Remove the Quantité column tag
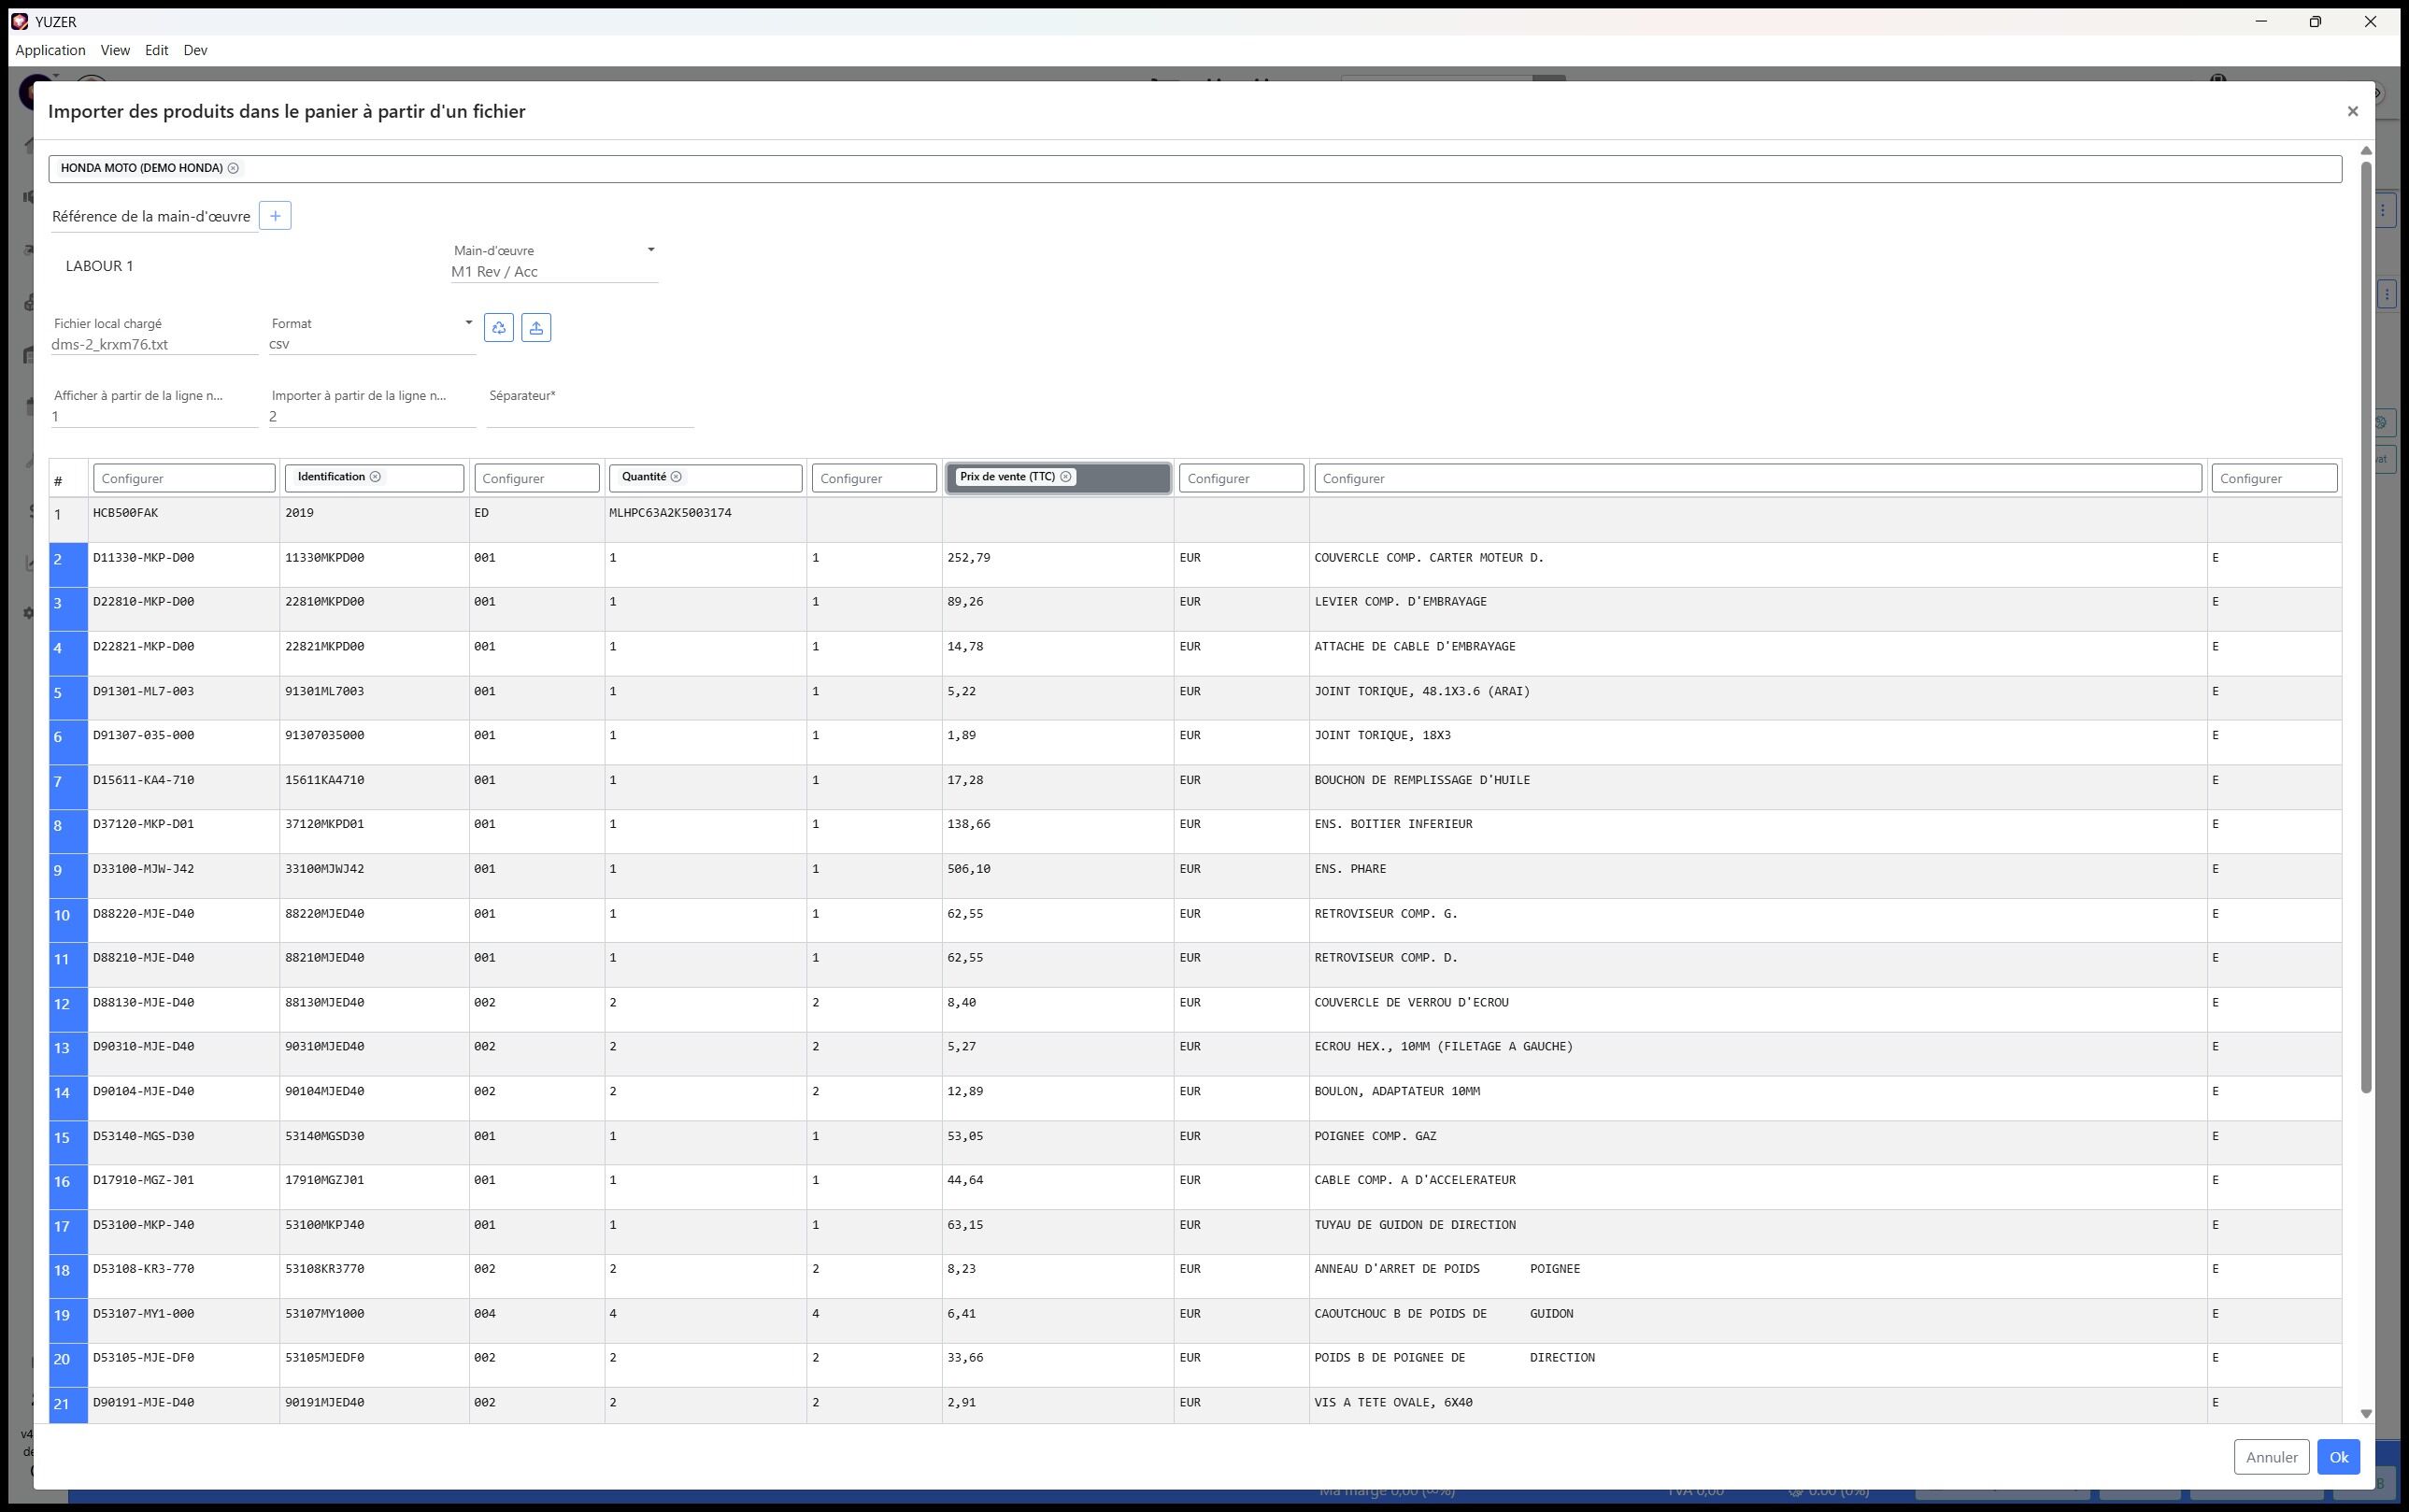This screenshot has height=1512, width=2409. [676, 477]
